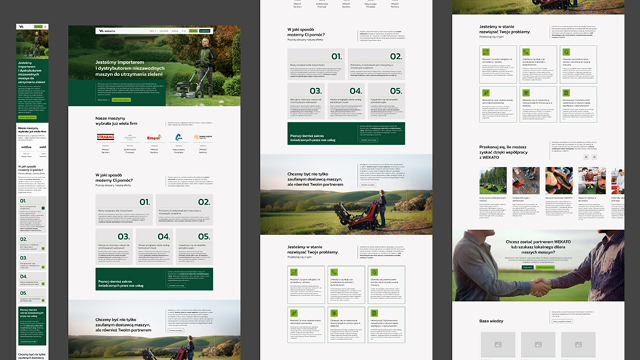640x360 pixels.
Task: Click the phone icon in the right mockup's feature cards
Action: [x=526, y=52]
